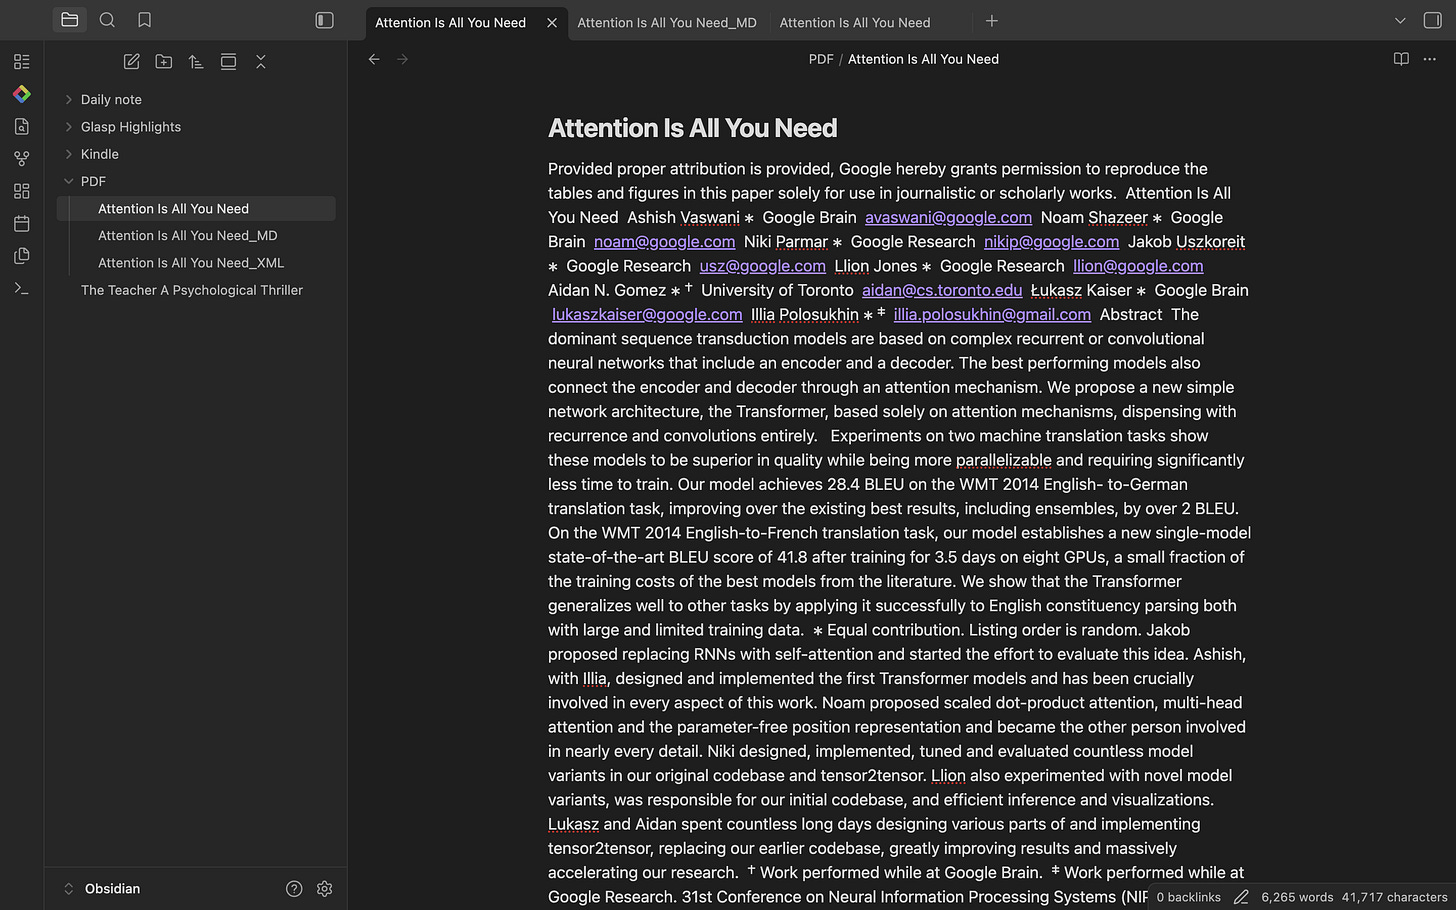Image resolution: width=1456 pixels, height=910 pixels.
Task: Collapse all folders icon
Action: point(261,62)
